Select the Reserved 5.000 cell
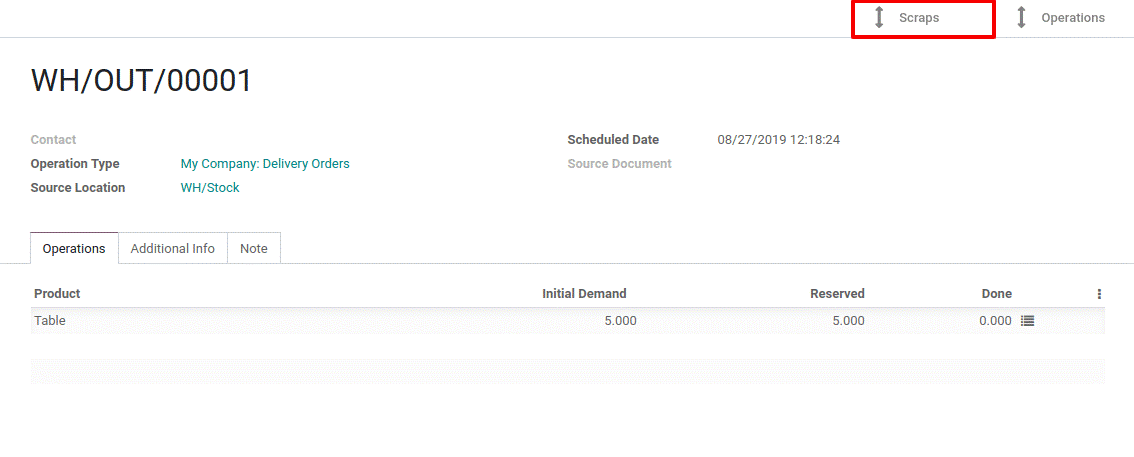Screen dimensions: 1134x457 pyautogui.click(x=848, y=321)
